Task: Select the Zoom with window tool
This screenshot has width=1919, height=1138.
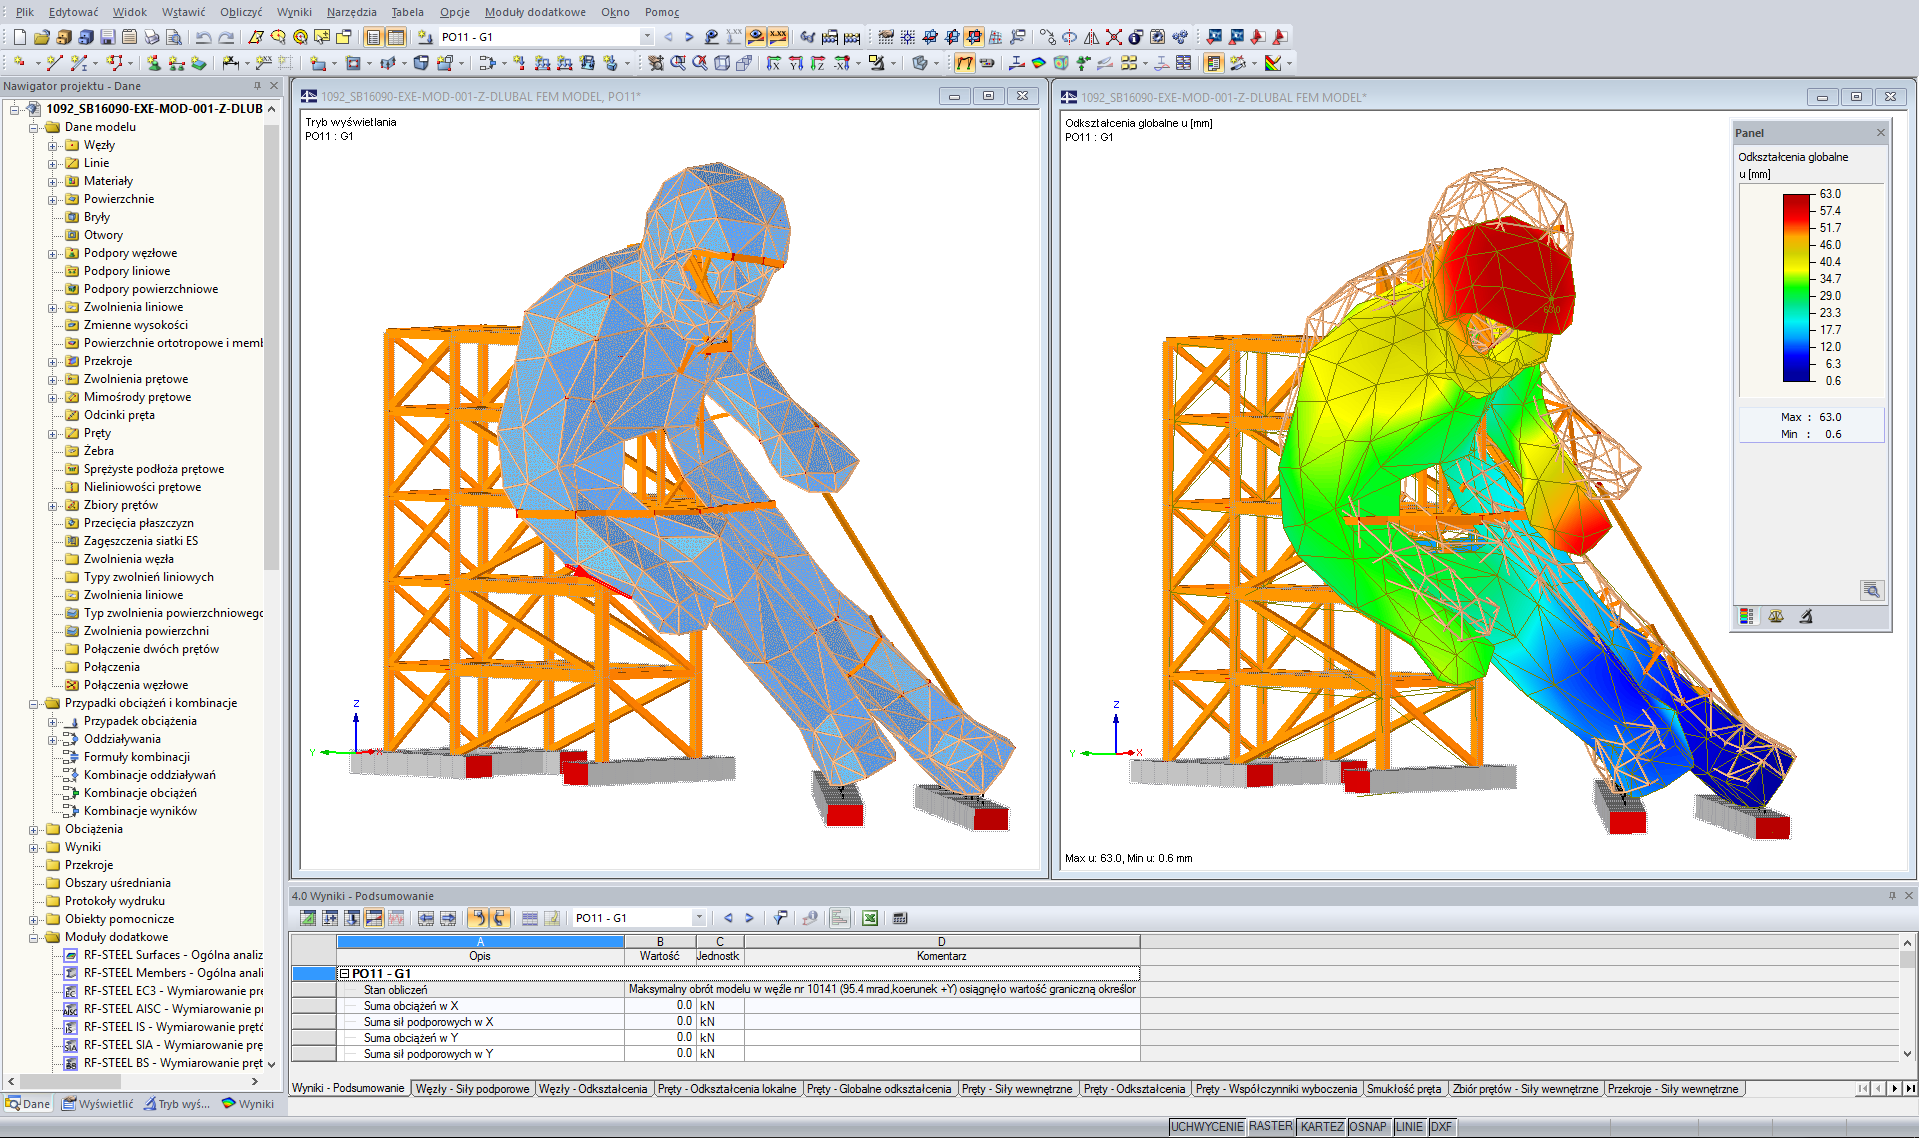Action: pos(677,64)
